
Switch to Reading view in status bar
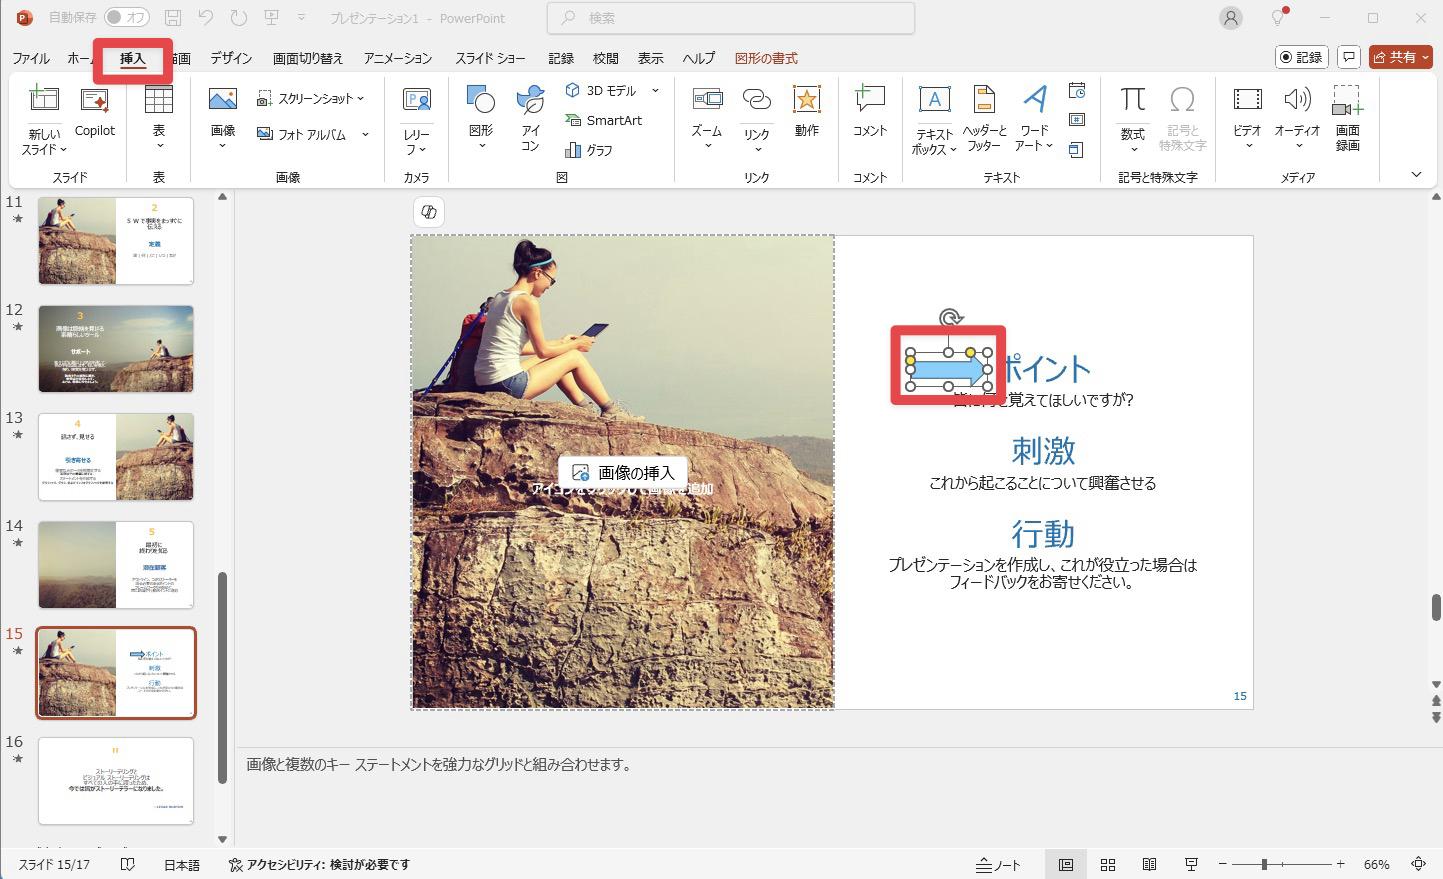click(1150, 864)
